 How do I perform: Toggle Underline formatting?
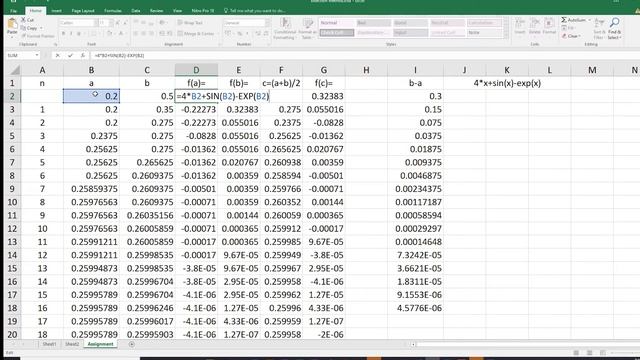point(79,33)
